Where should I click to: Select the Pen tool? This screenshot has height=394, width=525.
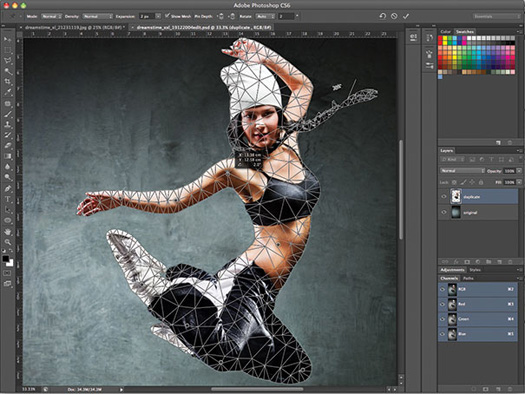(x=7, y=189)
